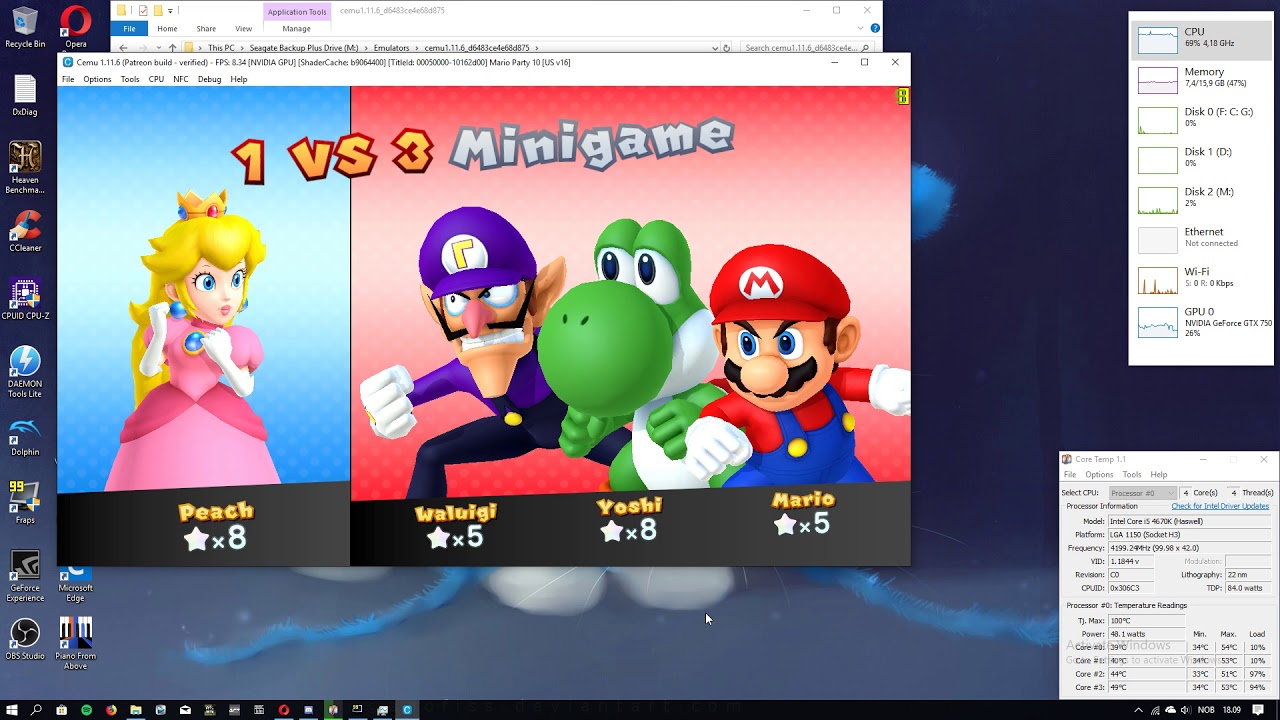Click Seagate Backup Plus Drive breadcrumb
Image resolution: width=1280 pixels, height=720 pixels.
(x=304, y=47)
